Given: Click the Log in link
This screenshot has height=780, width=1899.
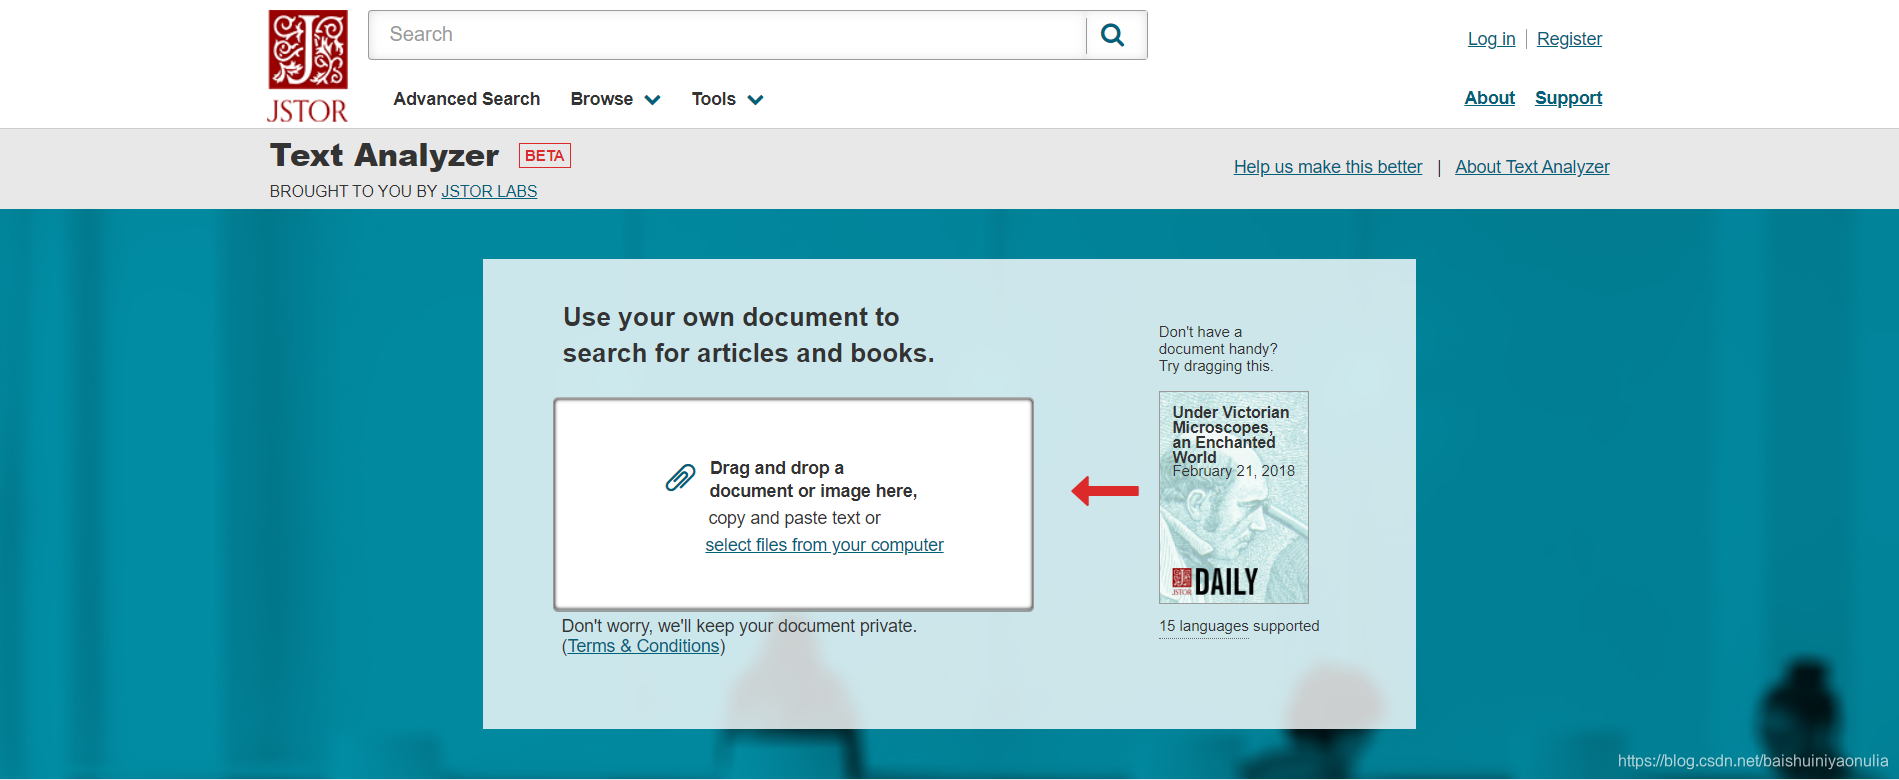Looking at the screenshot, I should click(1491, 39).
